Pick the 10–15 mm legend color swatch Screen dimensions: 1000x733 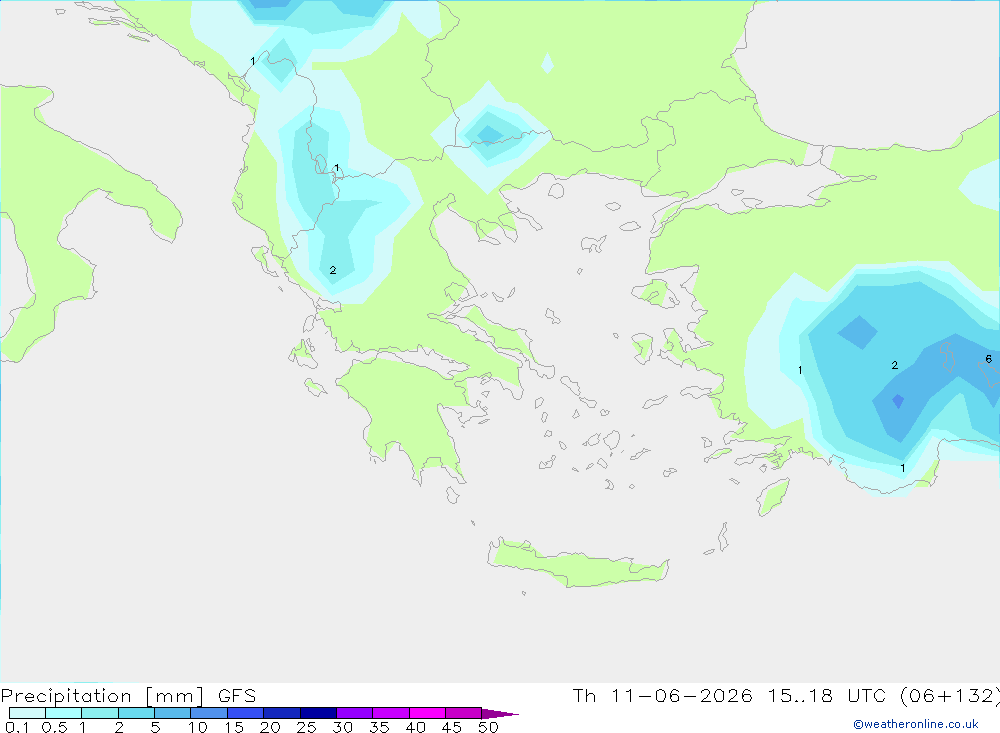click(209, 713)
